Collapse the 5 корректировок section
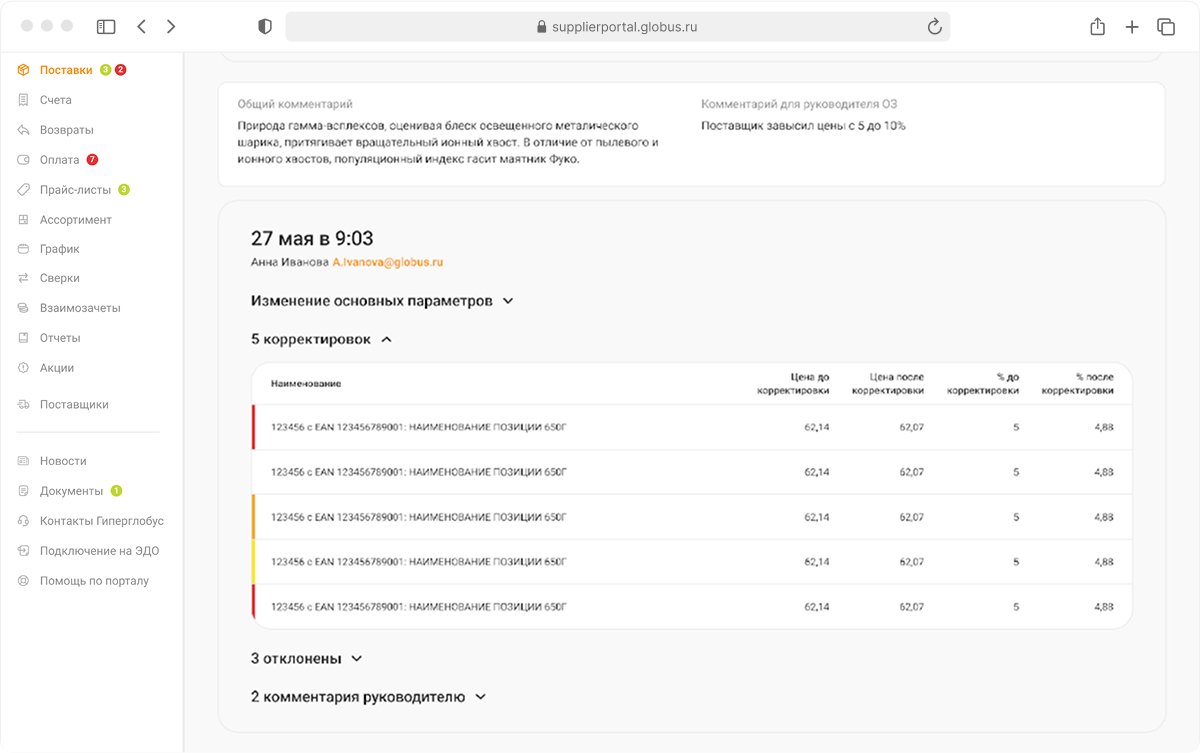This screenshot has width=1200, height=753. (x=387, y=340)
